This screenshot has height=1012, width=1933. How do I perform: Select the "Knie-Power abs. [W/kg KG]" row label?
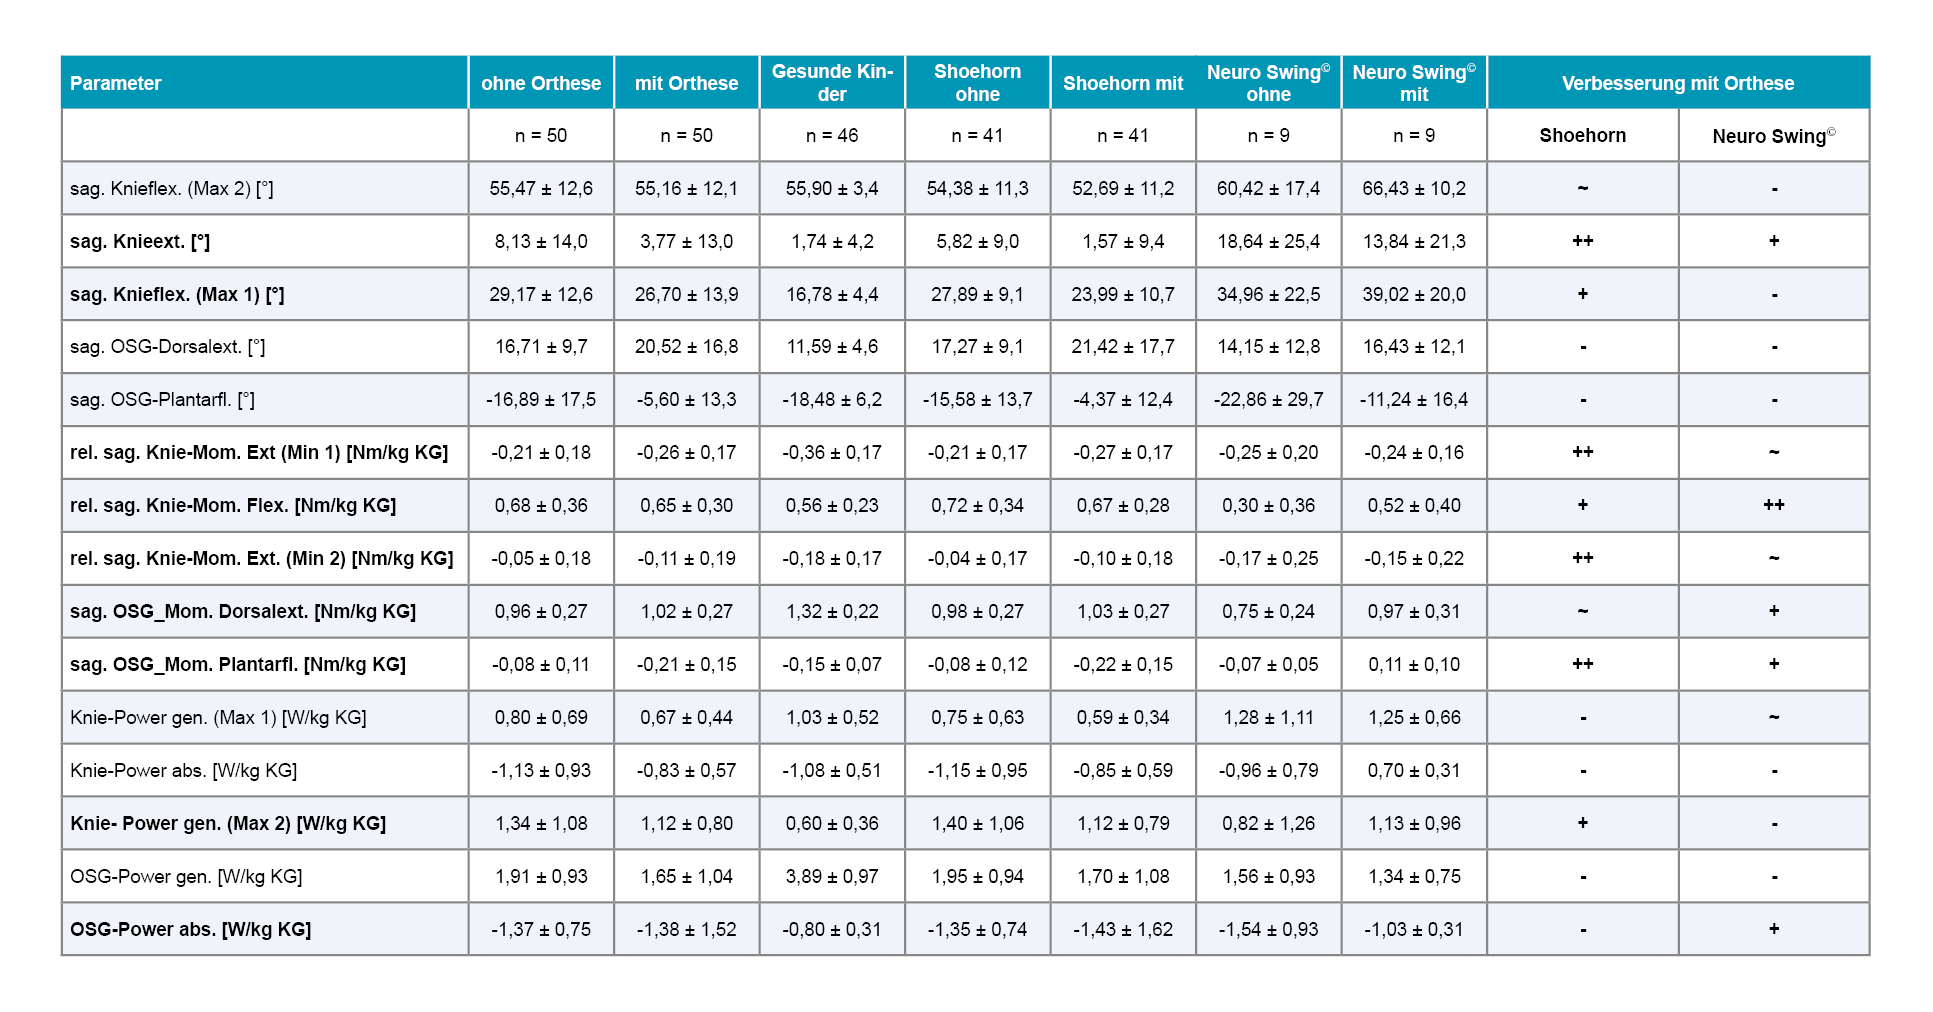(183, 770)
